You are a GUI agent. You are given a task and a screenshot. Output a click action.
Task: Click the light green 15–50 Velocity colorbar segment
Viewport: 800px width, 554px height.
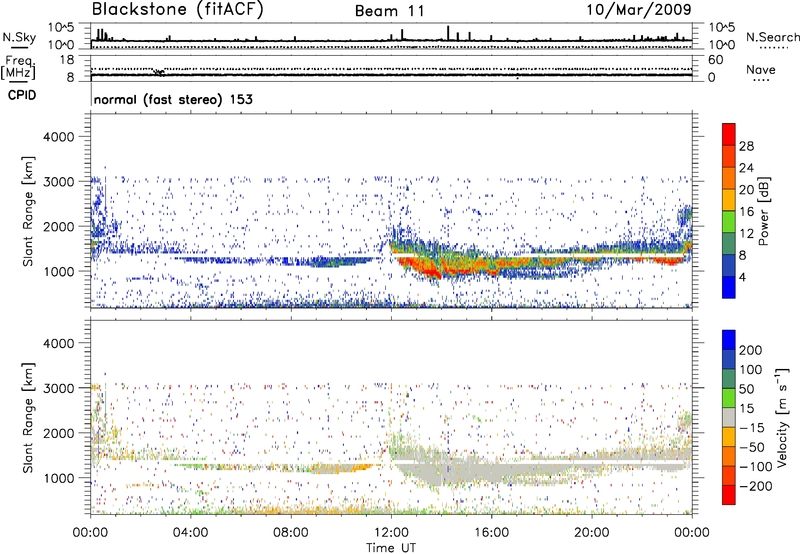(x=729, y=398)
